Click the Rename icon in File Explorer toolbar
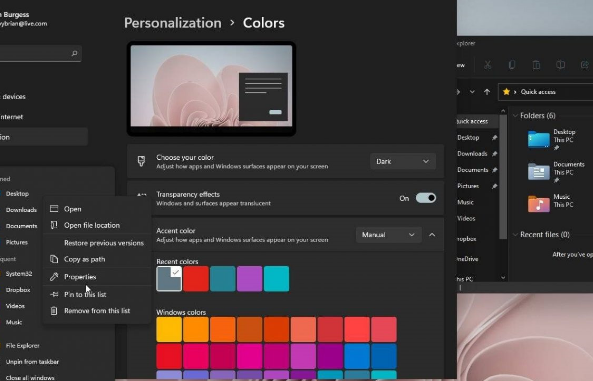Image resolution: width=593 pixels, height=381 pixels. [560, 65]
